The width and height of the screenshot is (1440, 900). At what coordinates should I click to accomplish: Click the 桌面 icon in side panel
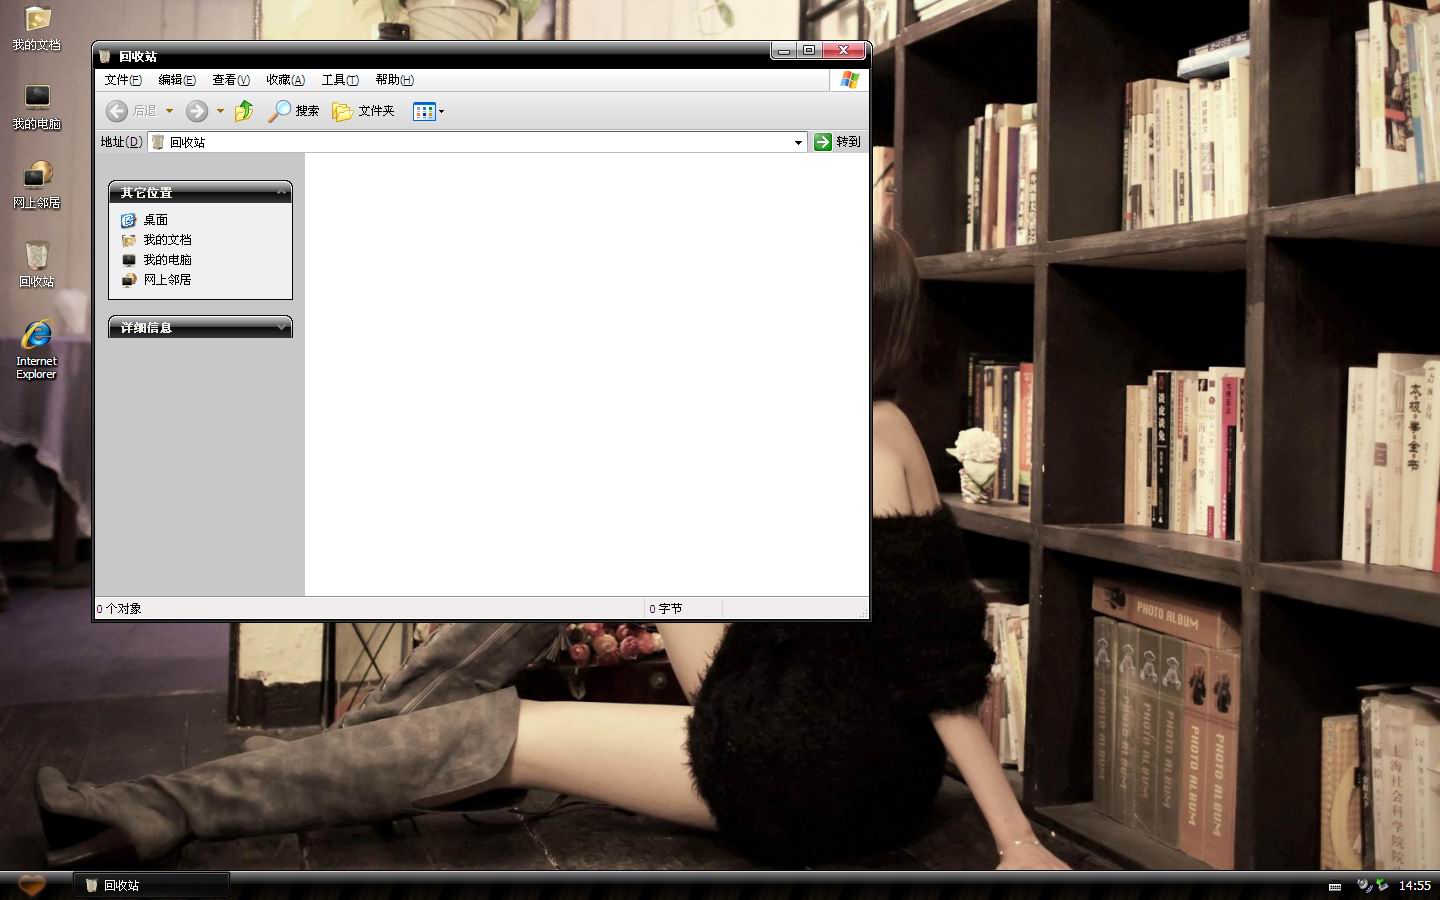pyautogui.click(x=128, y=220)
